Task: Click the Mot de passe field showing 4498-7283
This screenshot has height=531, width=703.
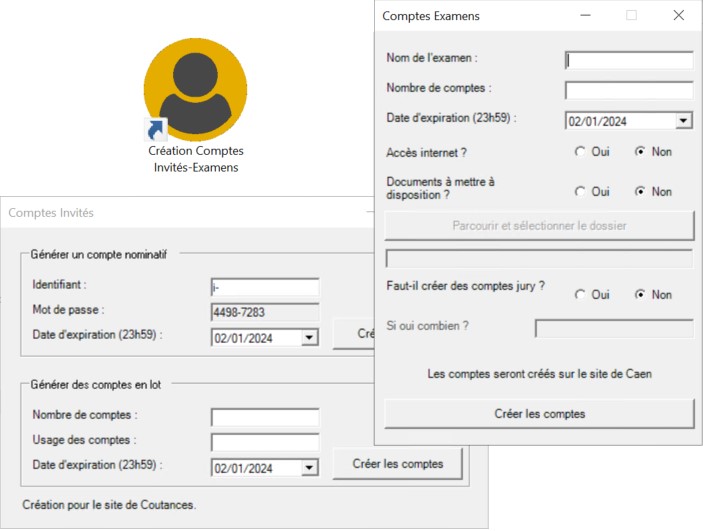Action: [265, 312]
